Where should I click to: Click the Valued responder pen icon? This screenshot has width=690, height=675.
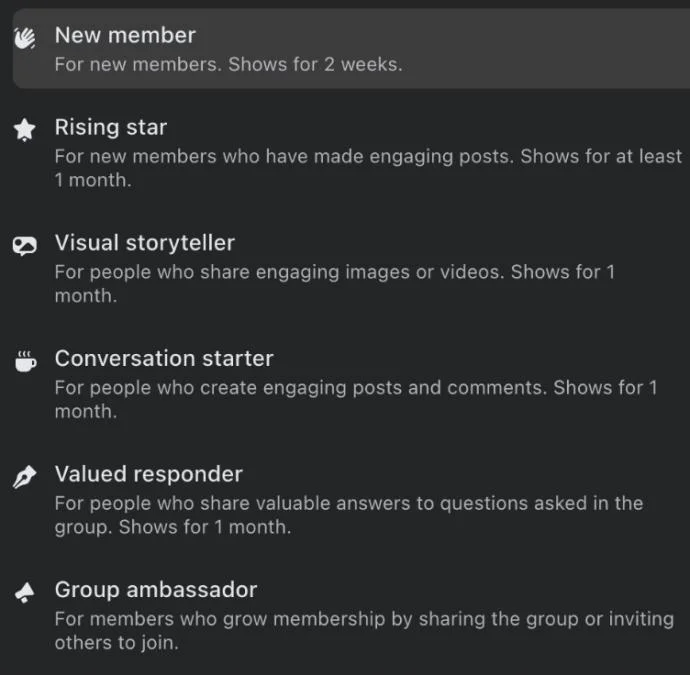tap(24, 477)
